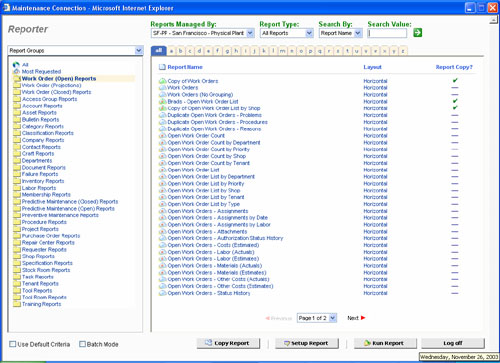Click the green checkmark for Copy of Open Work Order List by Shop
500x363 pixels.
point(455,108)
